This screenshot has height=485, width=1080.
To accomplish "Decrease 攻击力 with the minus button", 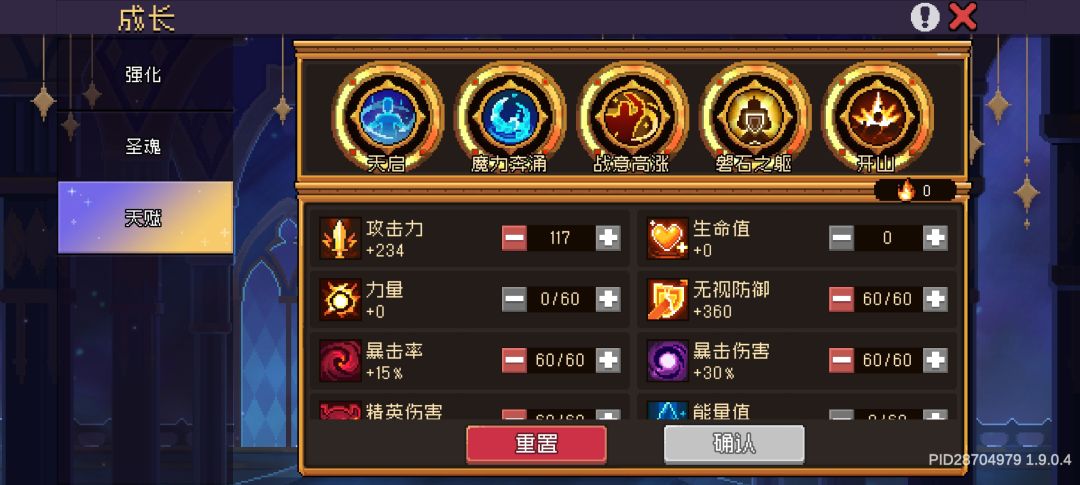I will click(x=514, y=238).
